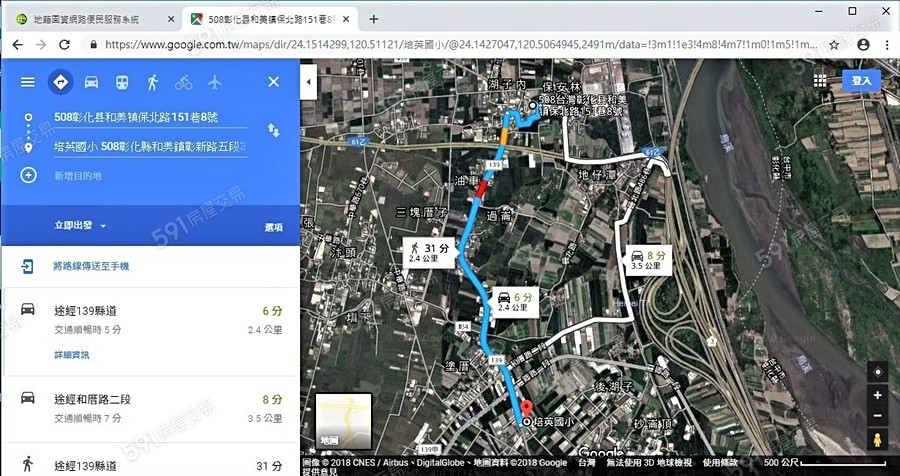Zoom in the map with plus button
Image resolution: width=900 pixels, height=476 pixels.
877,395
